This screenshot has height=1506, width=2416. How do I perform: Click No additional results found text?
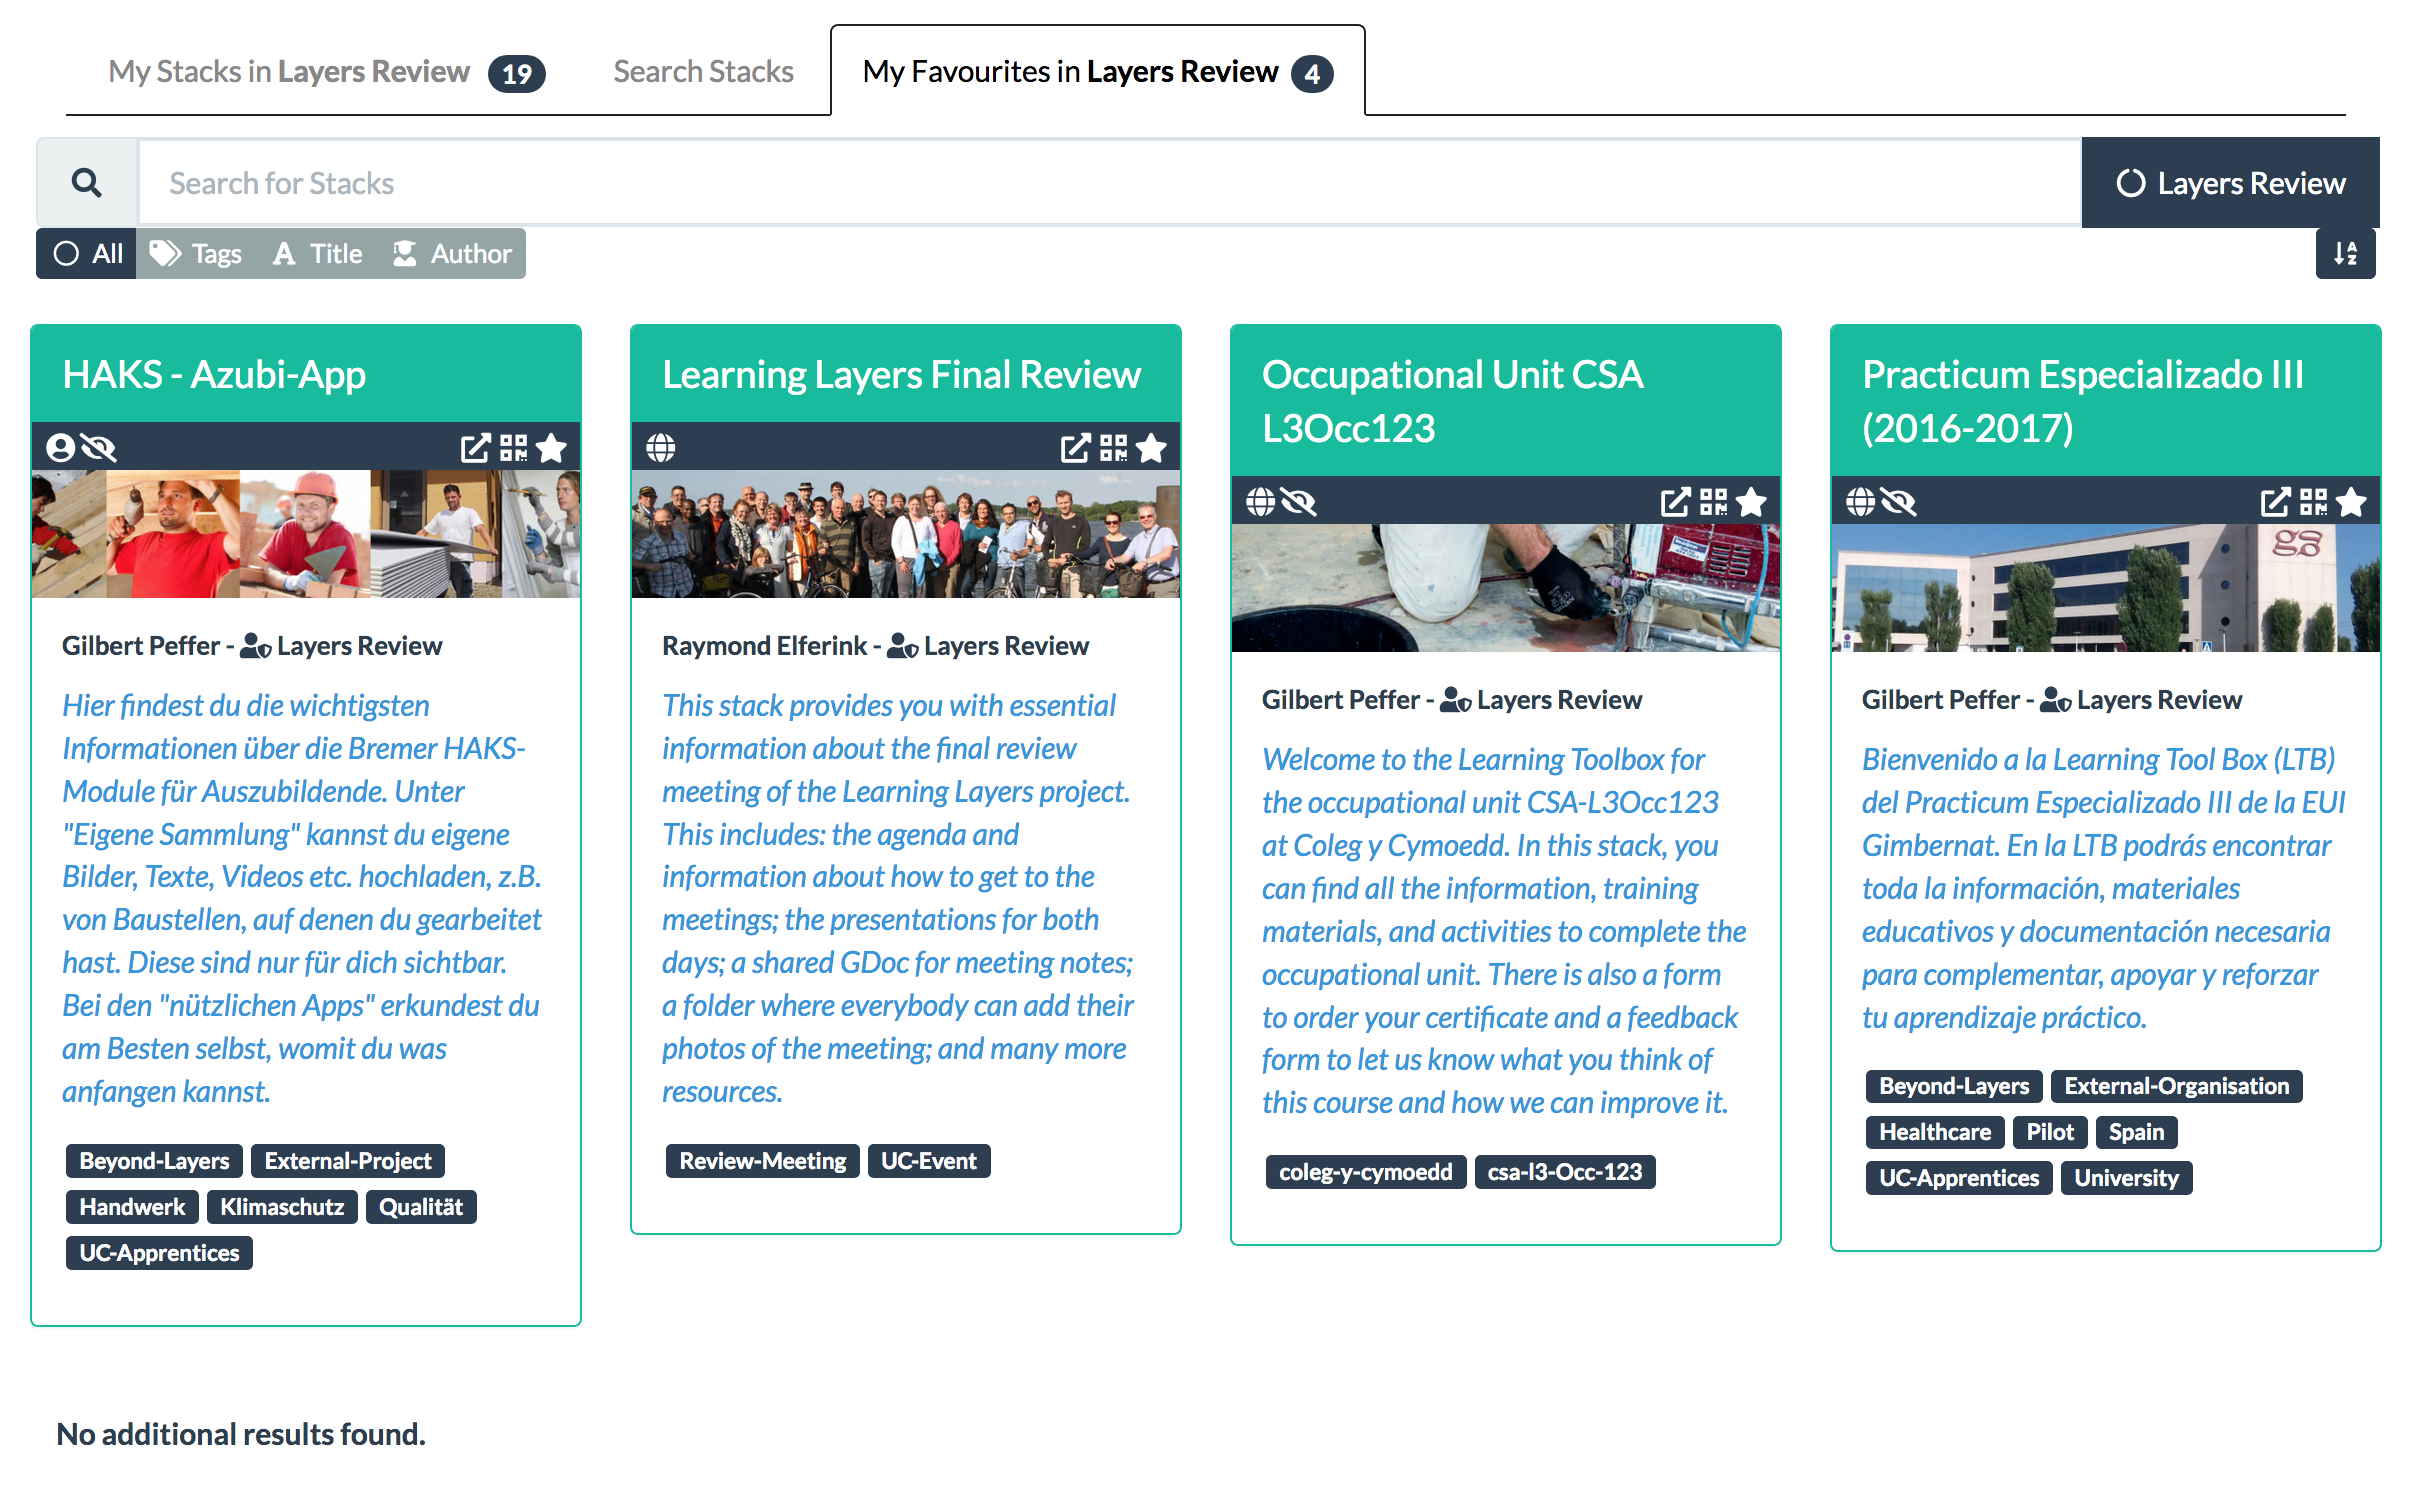click(241, 1434)
